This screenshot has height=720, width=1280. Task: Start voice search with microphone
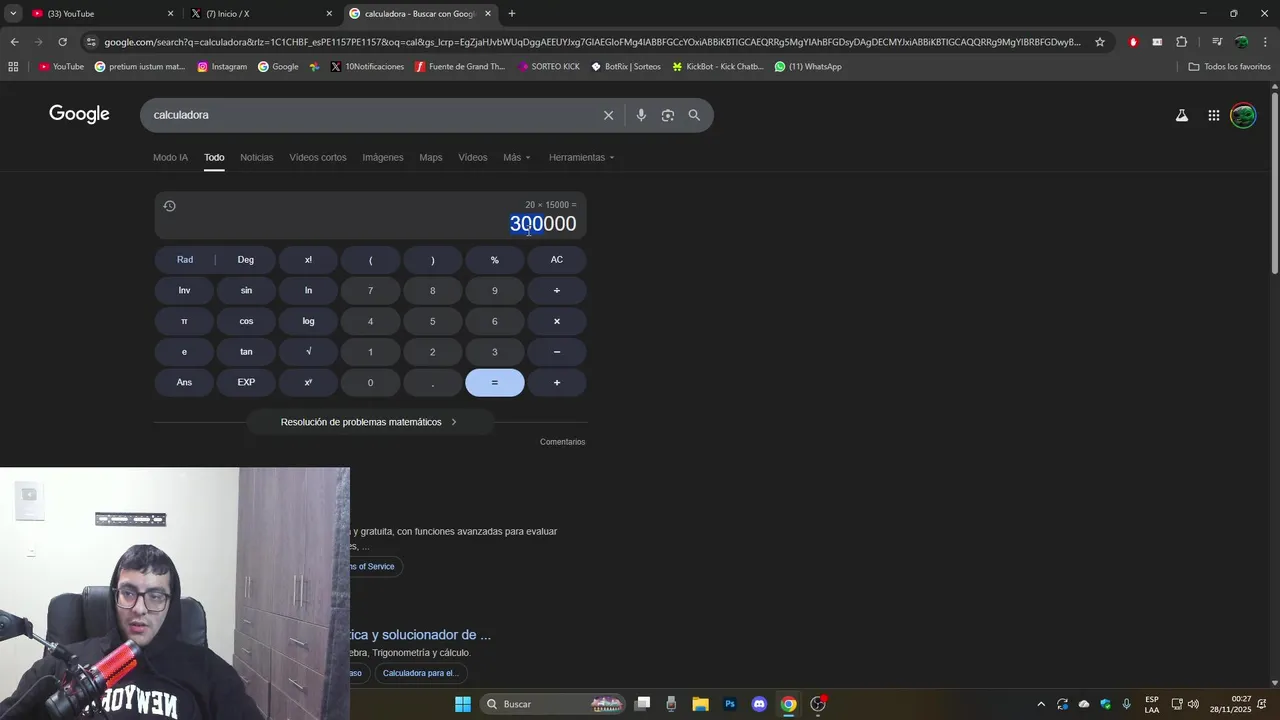tap(641, 115)
